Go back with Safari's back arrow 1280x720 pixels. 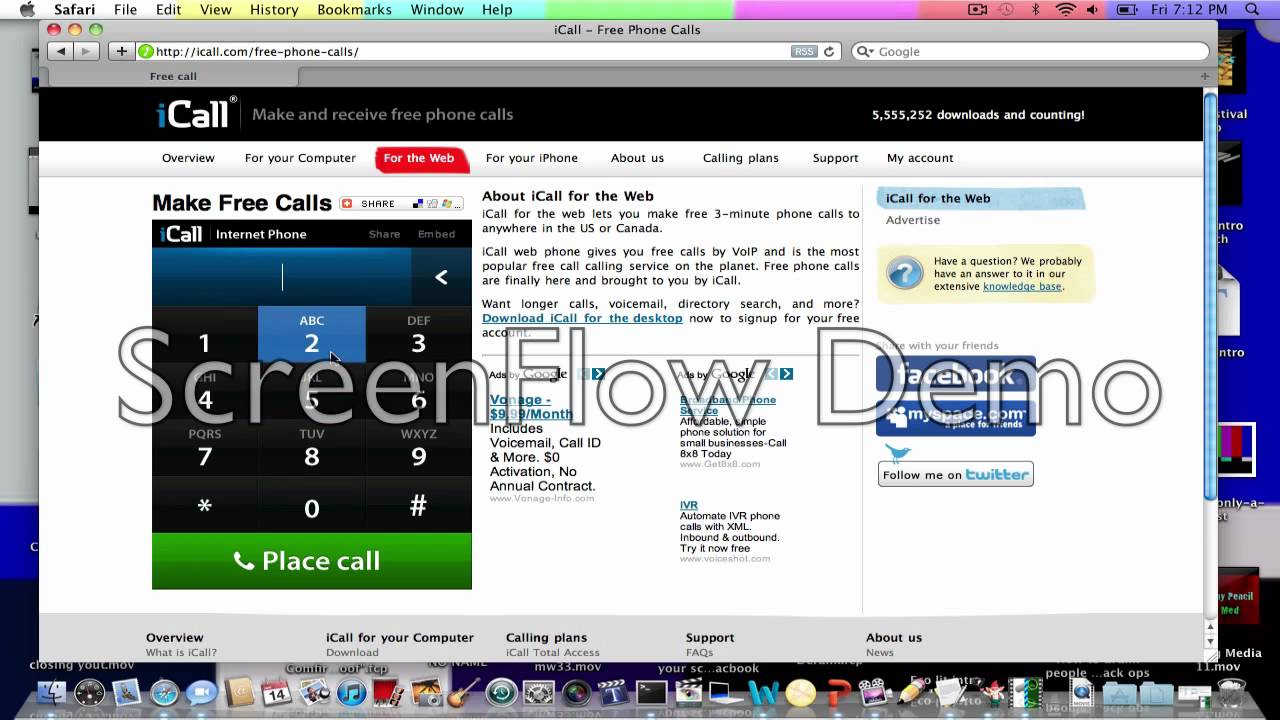(61, 51)
